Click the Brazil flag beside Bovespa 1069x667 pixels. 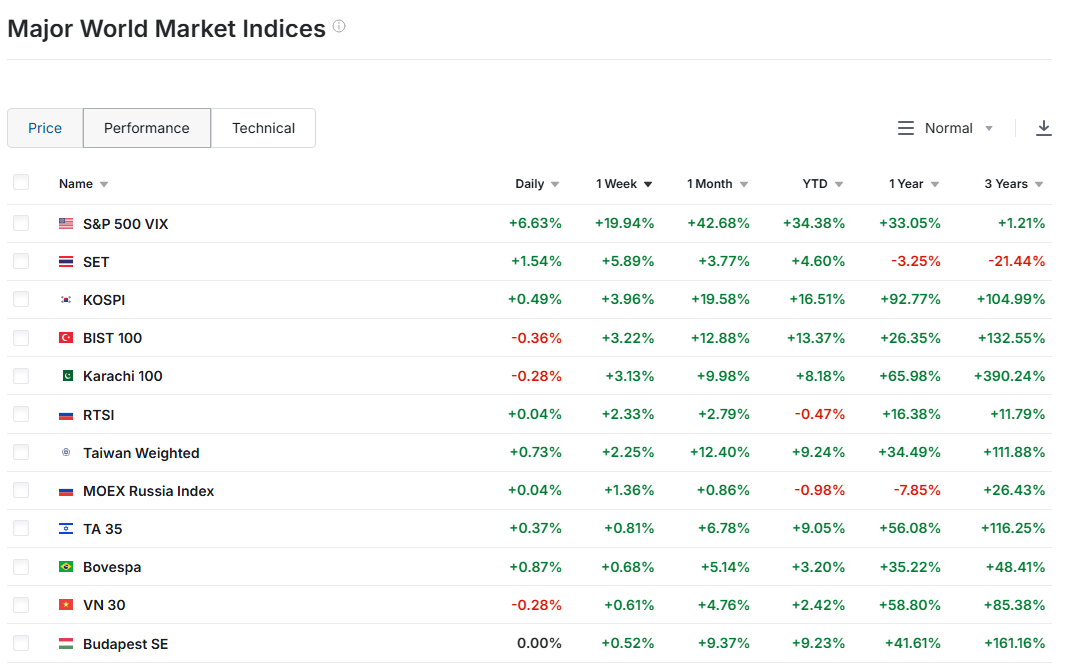point(66,567)
